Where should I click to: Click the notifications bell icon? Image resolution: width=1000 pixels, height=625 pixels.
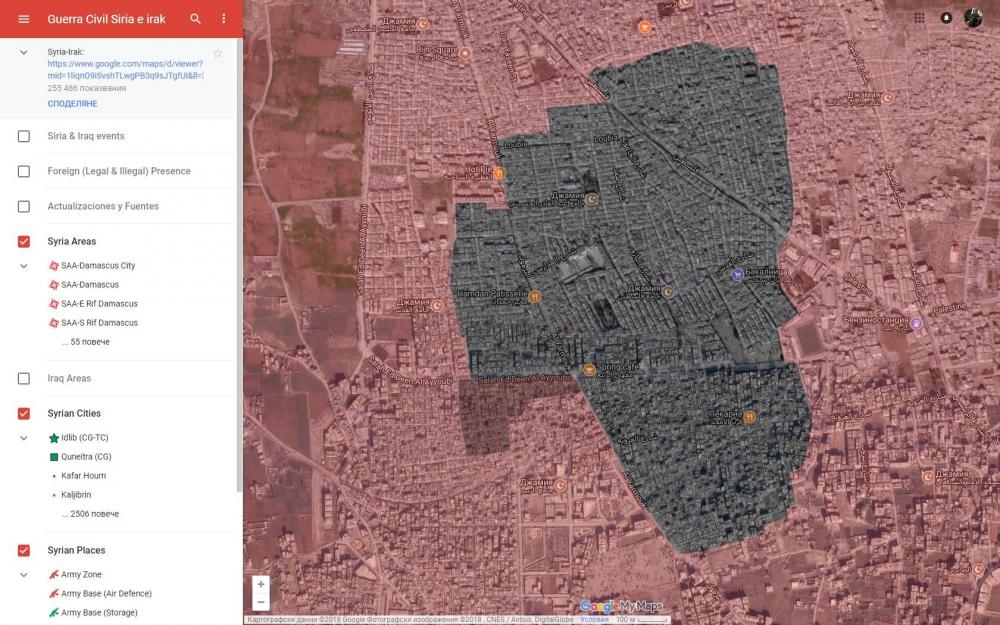[946, 18]
